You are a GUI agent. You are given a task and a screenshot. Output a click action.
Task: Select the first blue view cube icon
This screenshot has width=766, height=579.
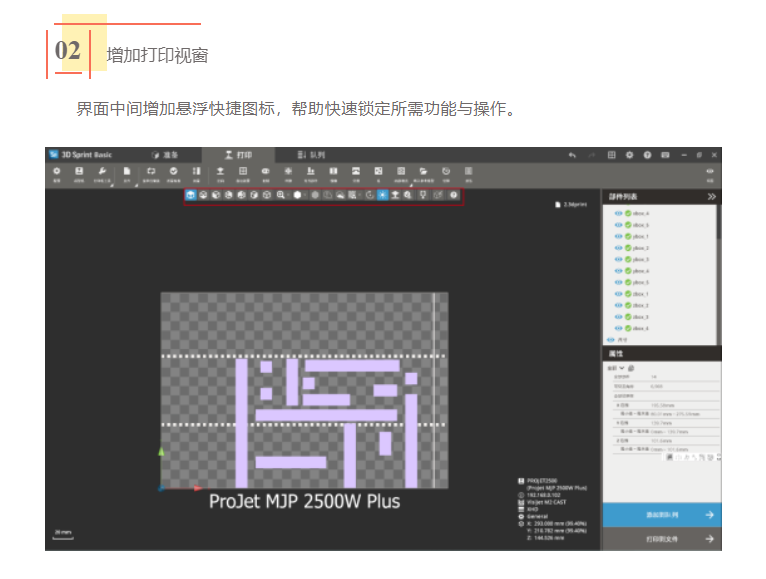click(191, 195)
